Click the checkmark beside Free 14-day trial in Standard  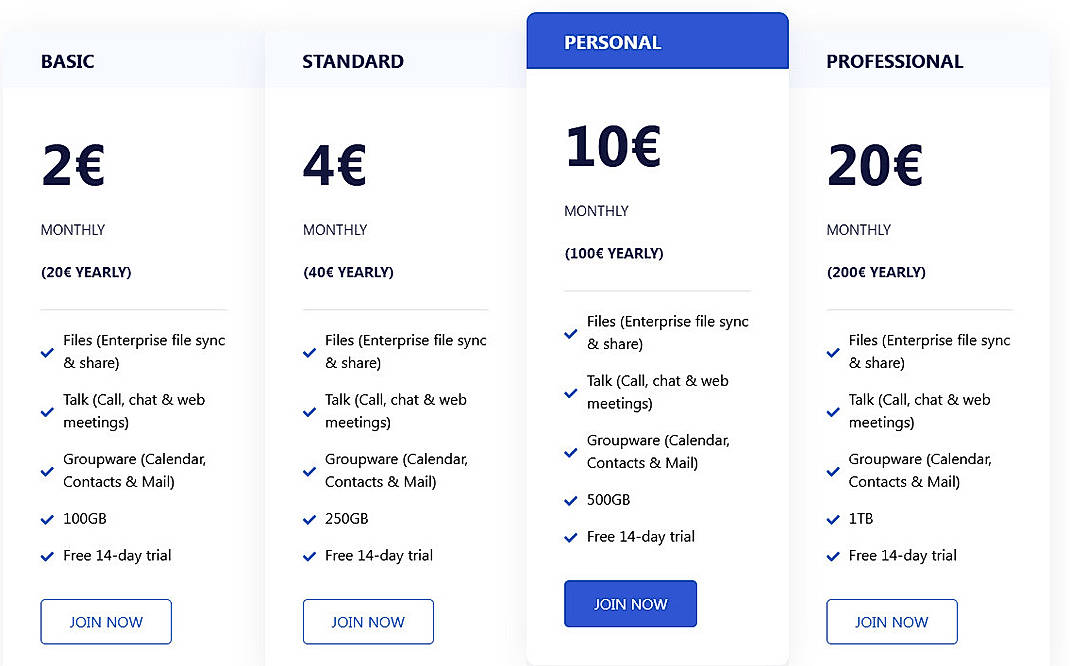(309, 556)
